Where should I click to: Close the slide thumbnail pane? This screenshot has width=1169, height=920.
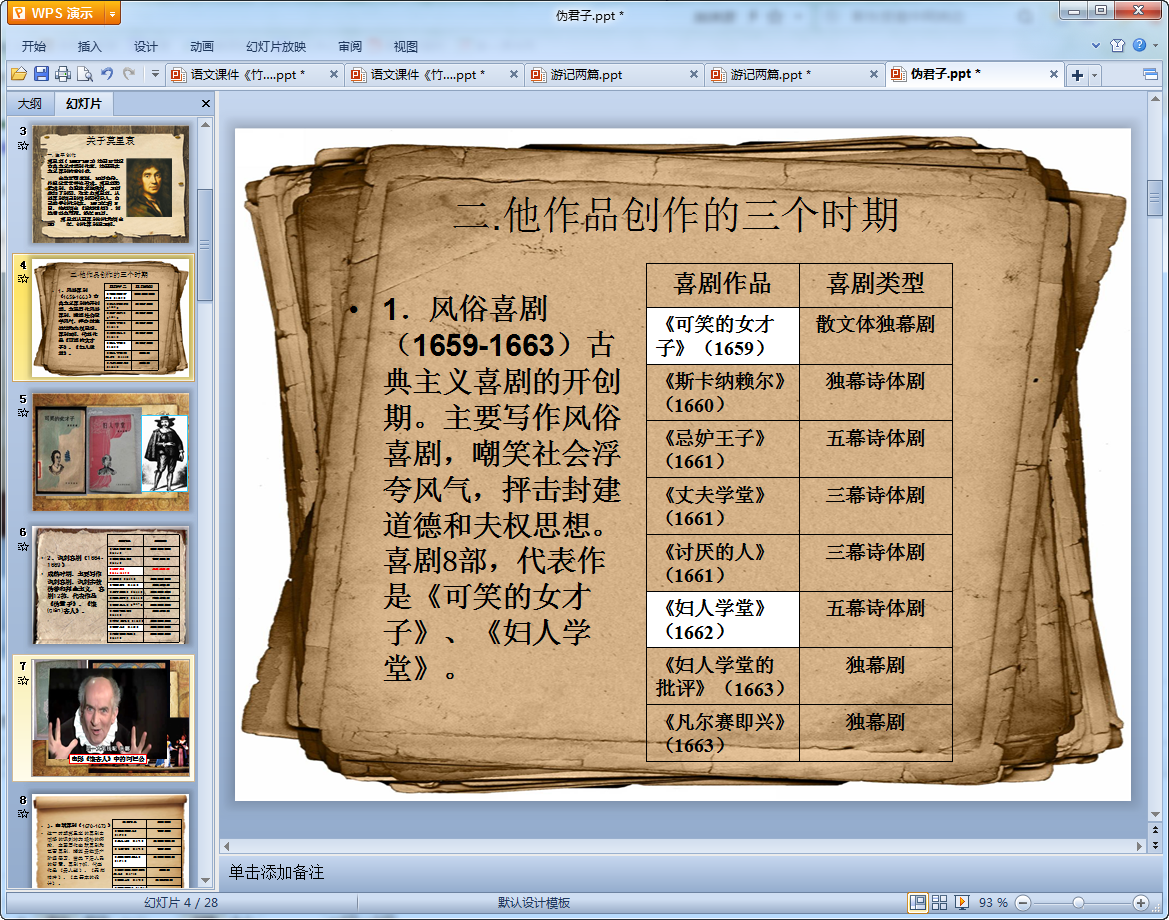click(x=206, y=104)
